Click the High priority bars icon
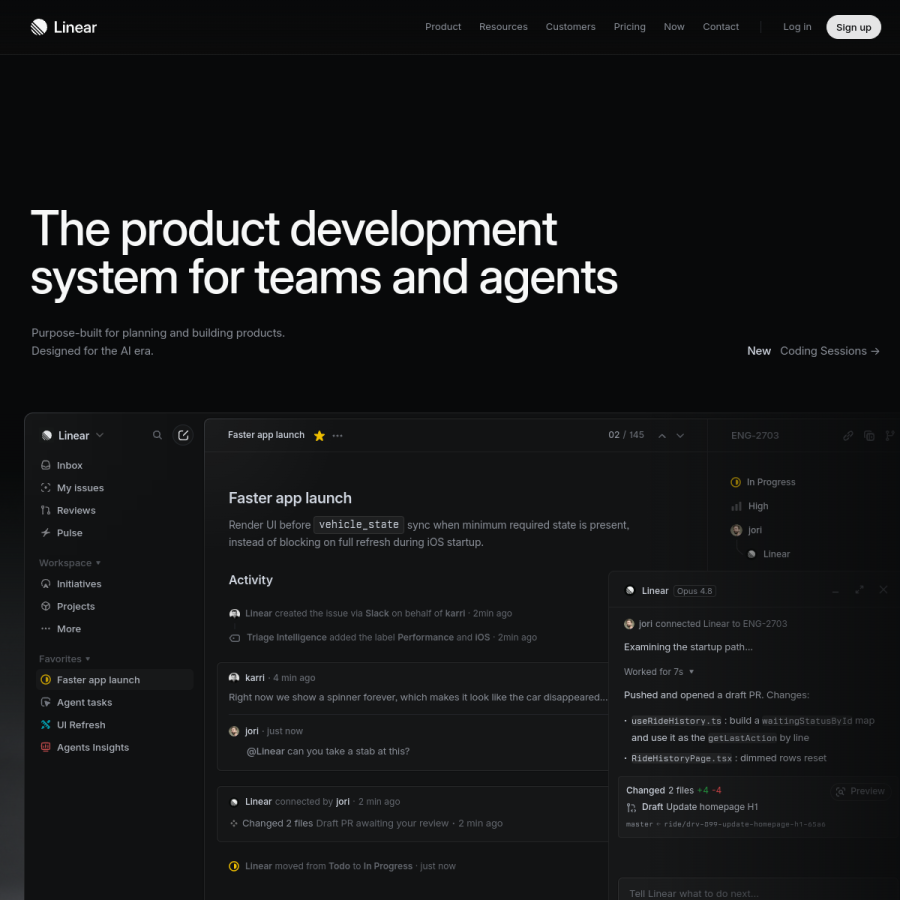 (x=736, y=506)
